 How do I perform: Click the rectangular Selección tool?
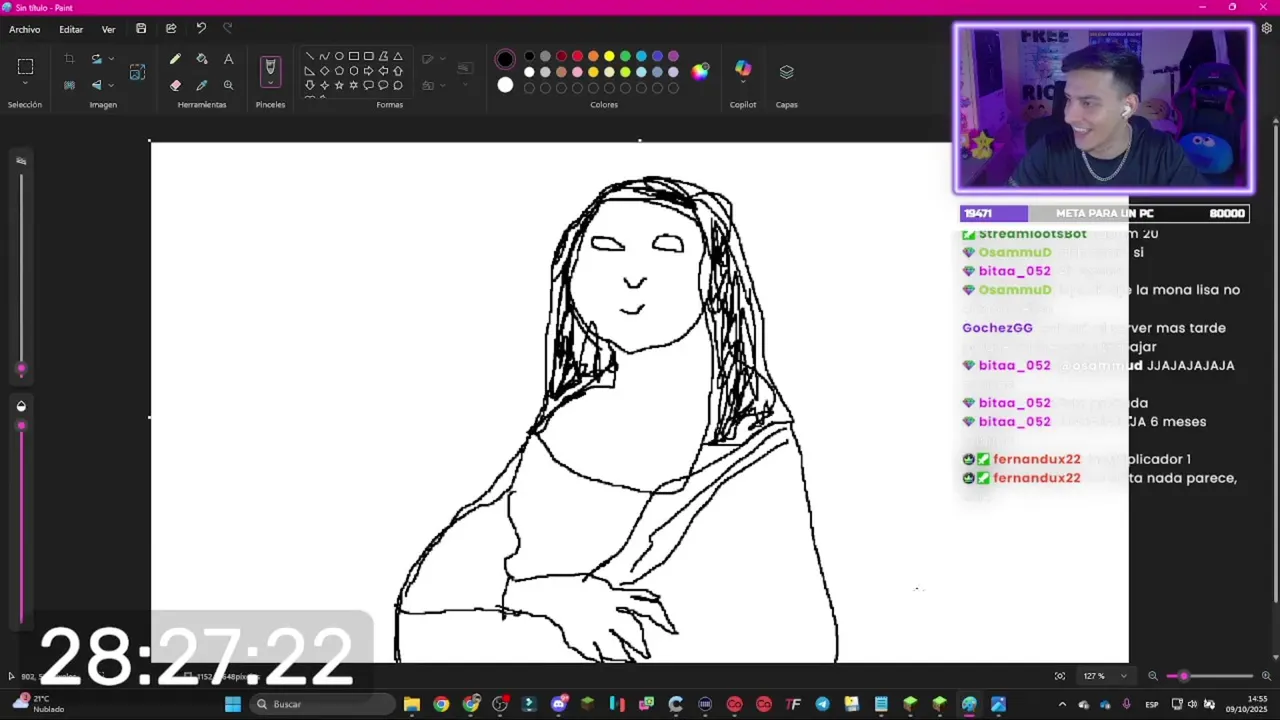pos(25,67)
